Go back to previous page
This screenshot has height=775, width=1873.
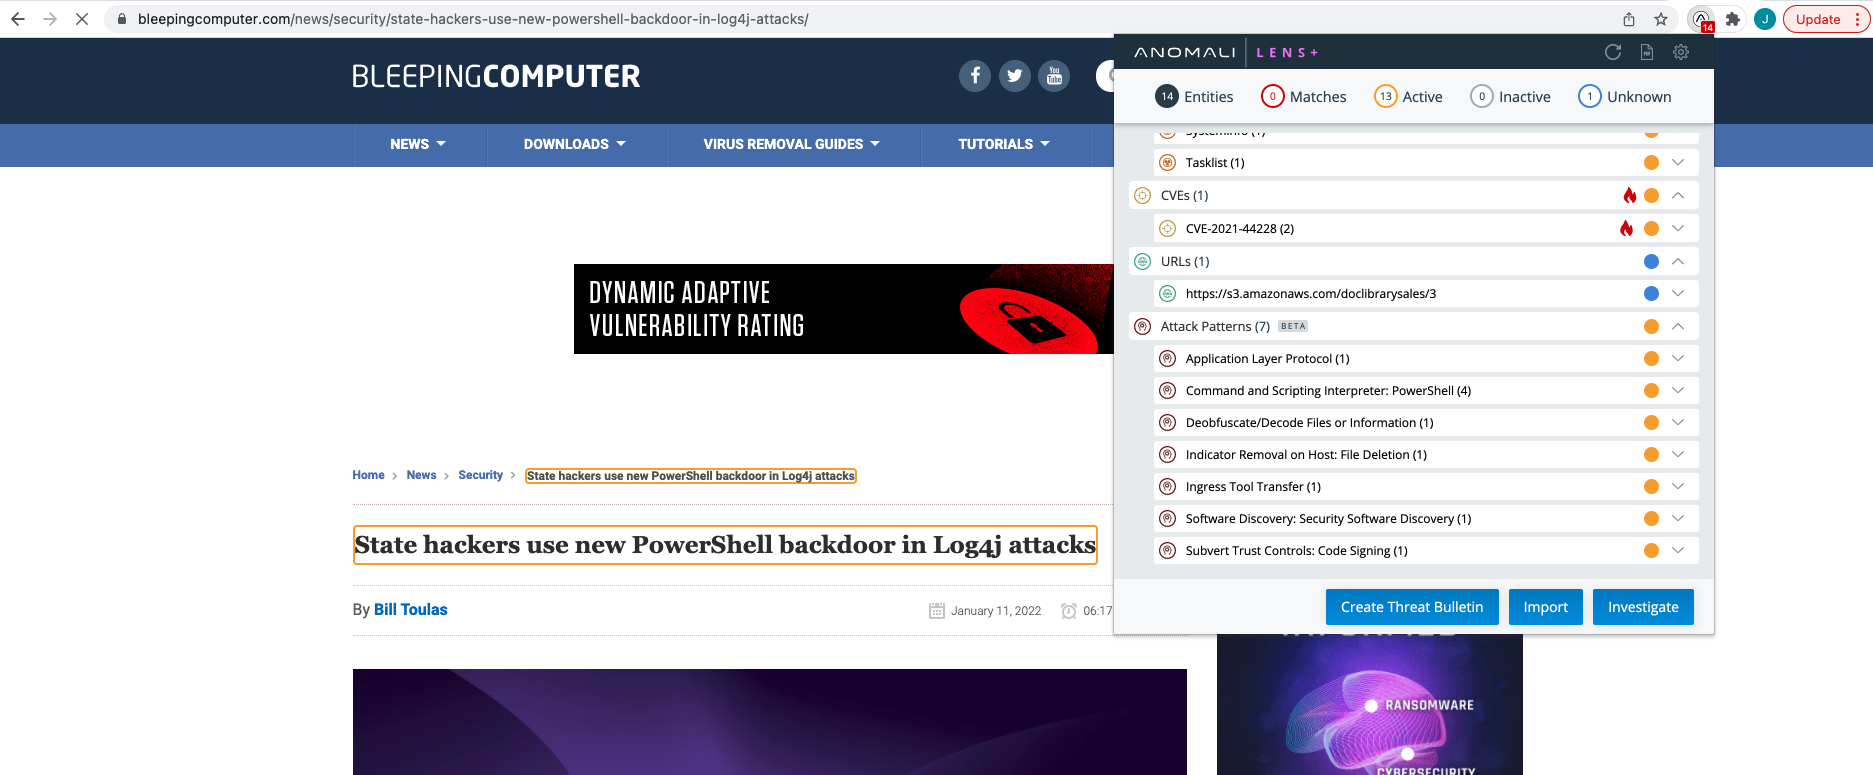click(18, 19)
